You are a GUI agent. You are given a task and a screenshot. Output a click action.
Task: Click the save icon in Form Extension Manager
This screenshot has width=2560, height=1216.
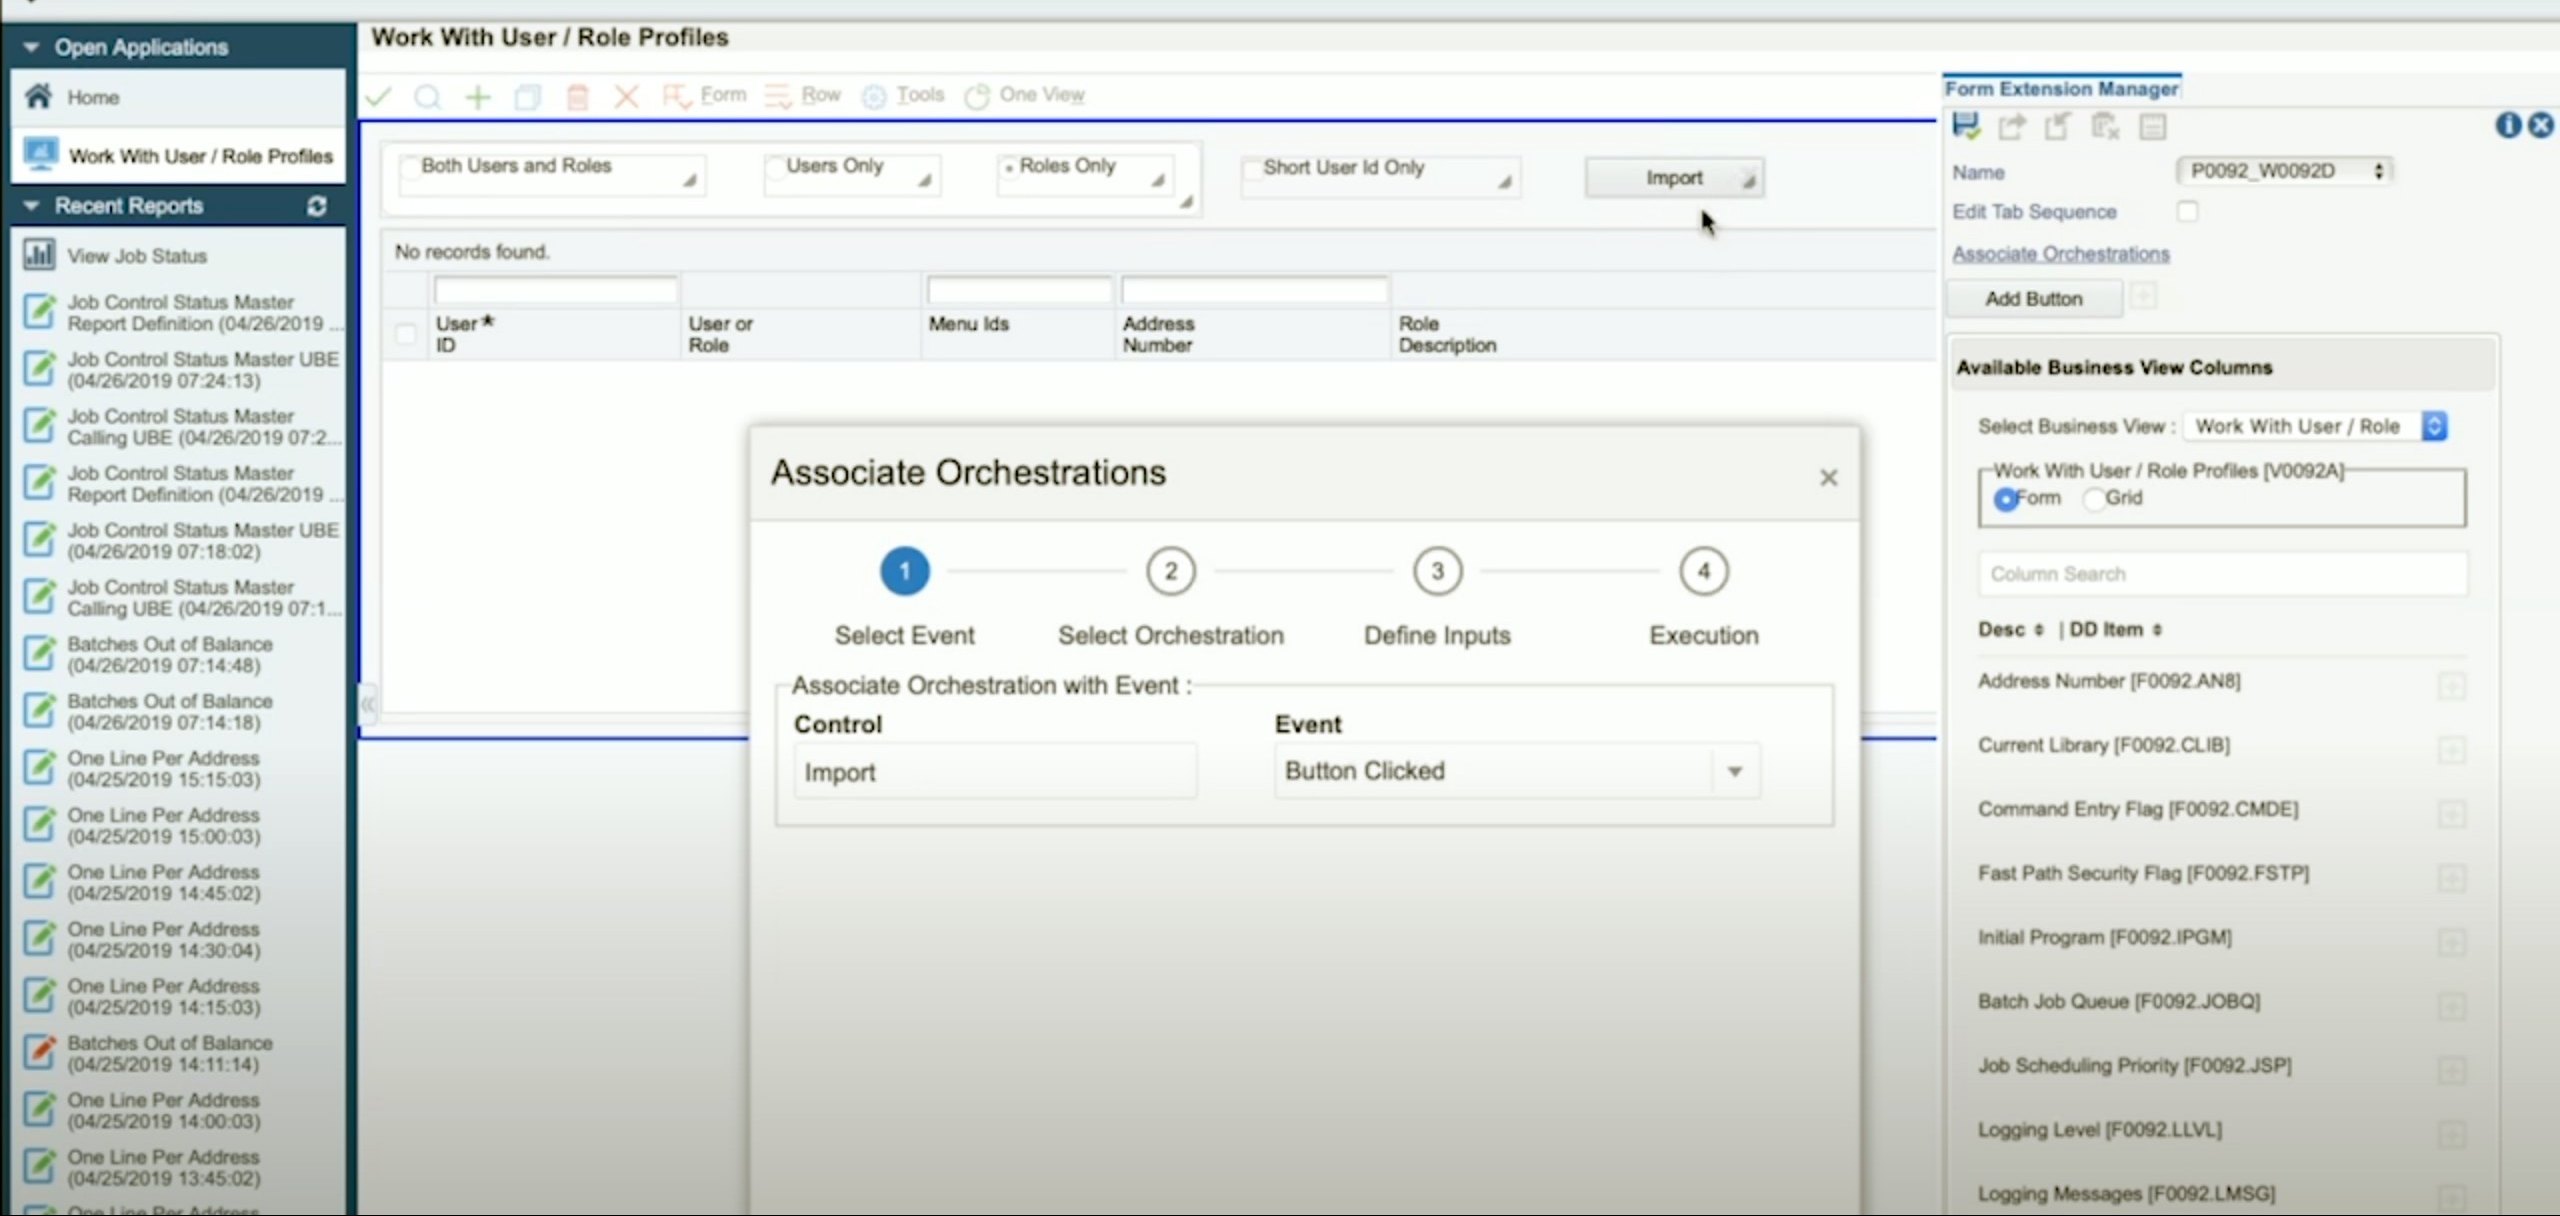[1966, 126]
